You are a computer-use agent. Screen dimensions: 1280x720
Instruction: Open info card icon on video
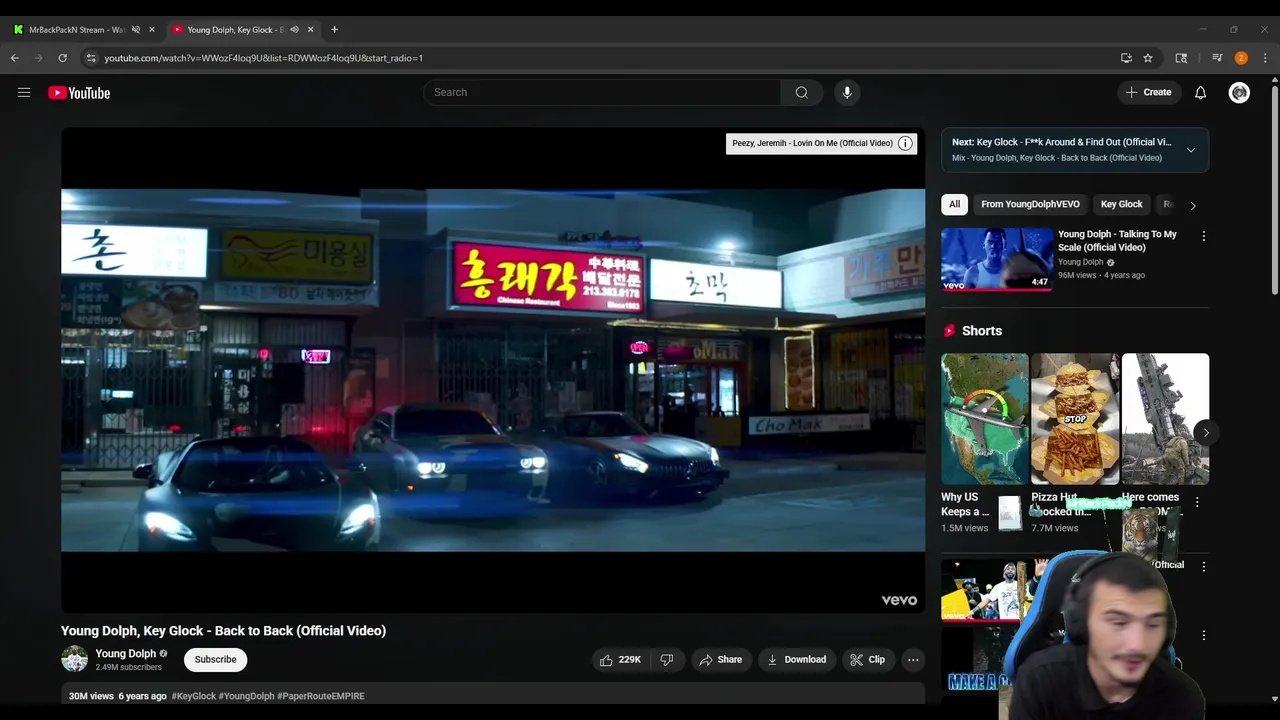[x=905, y=143]
